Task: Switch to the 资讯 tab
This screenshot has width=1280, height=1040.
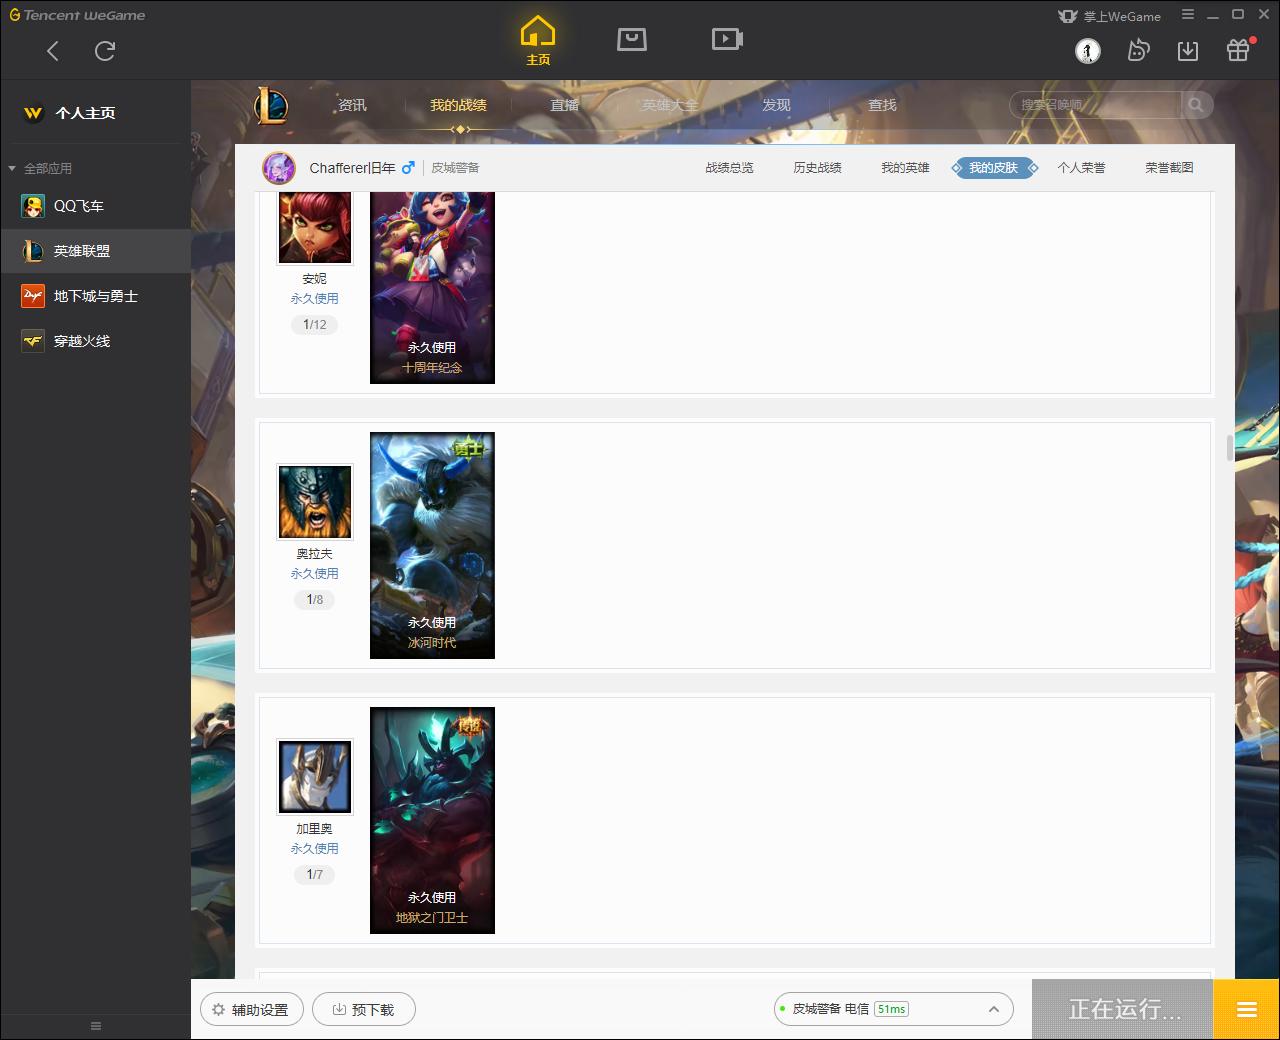Action: (352, 105)
